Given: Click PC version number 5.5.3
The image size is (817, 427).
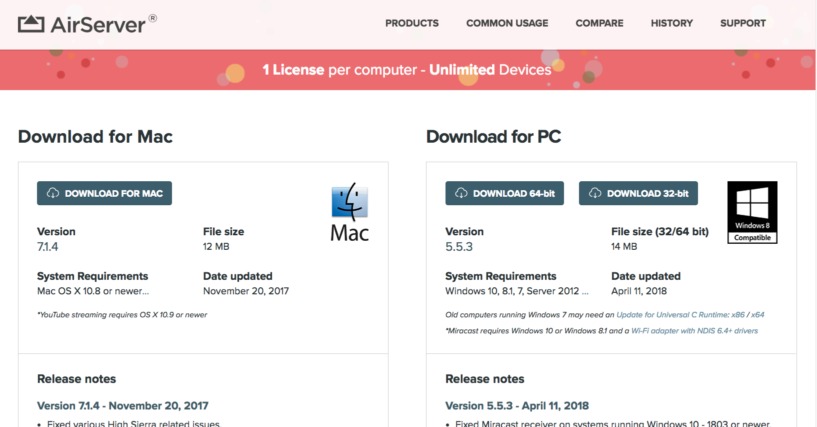Looking at the screenshot, I should pos(459,247).
